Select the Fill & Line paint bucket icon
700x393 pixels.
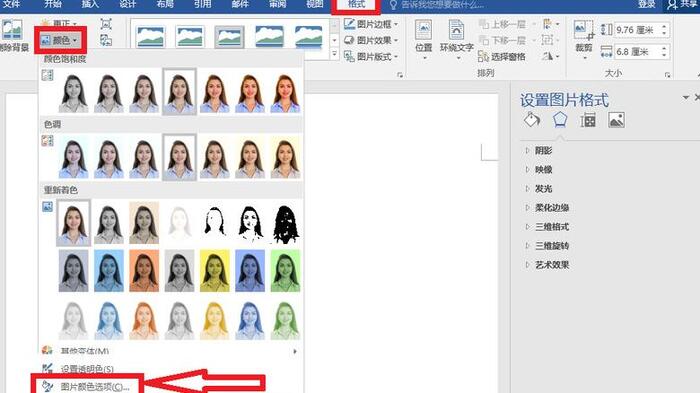[x=532, y=120]
